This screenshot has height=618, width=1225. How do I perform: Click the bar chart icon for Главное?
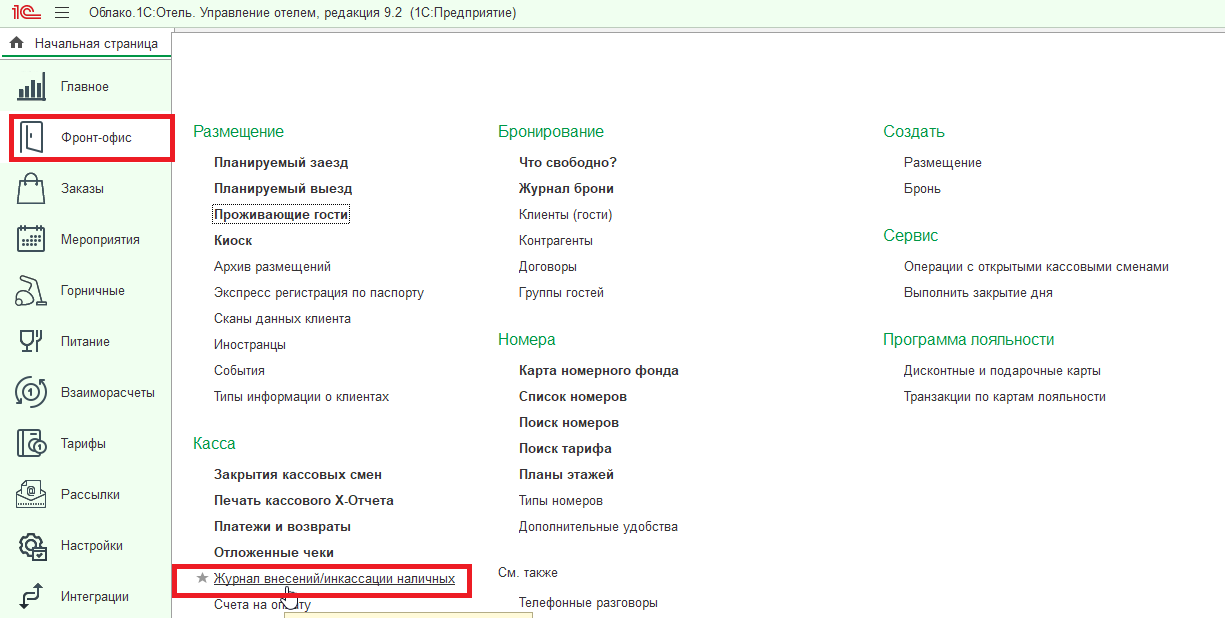click(x=32, y=87)
